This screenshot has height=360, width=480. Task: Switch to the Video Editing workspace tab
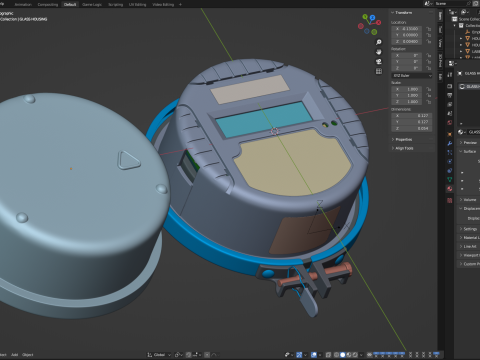pyautogui.click(x=163, y=4)
